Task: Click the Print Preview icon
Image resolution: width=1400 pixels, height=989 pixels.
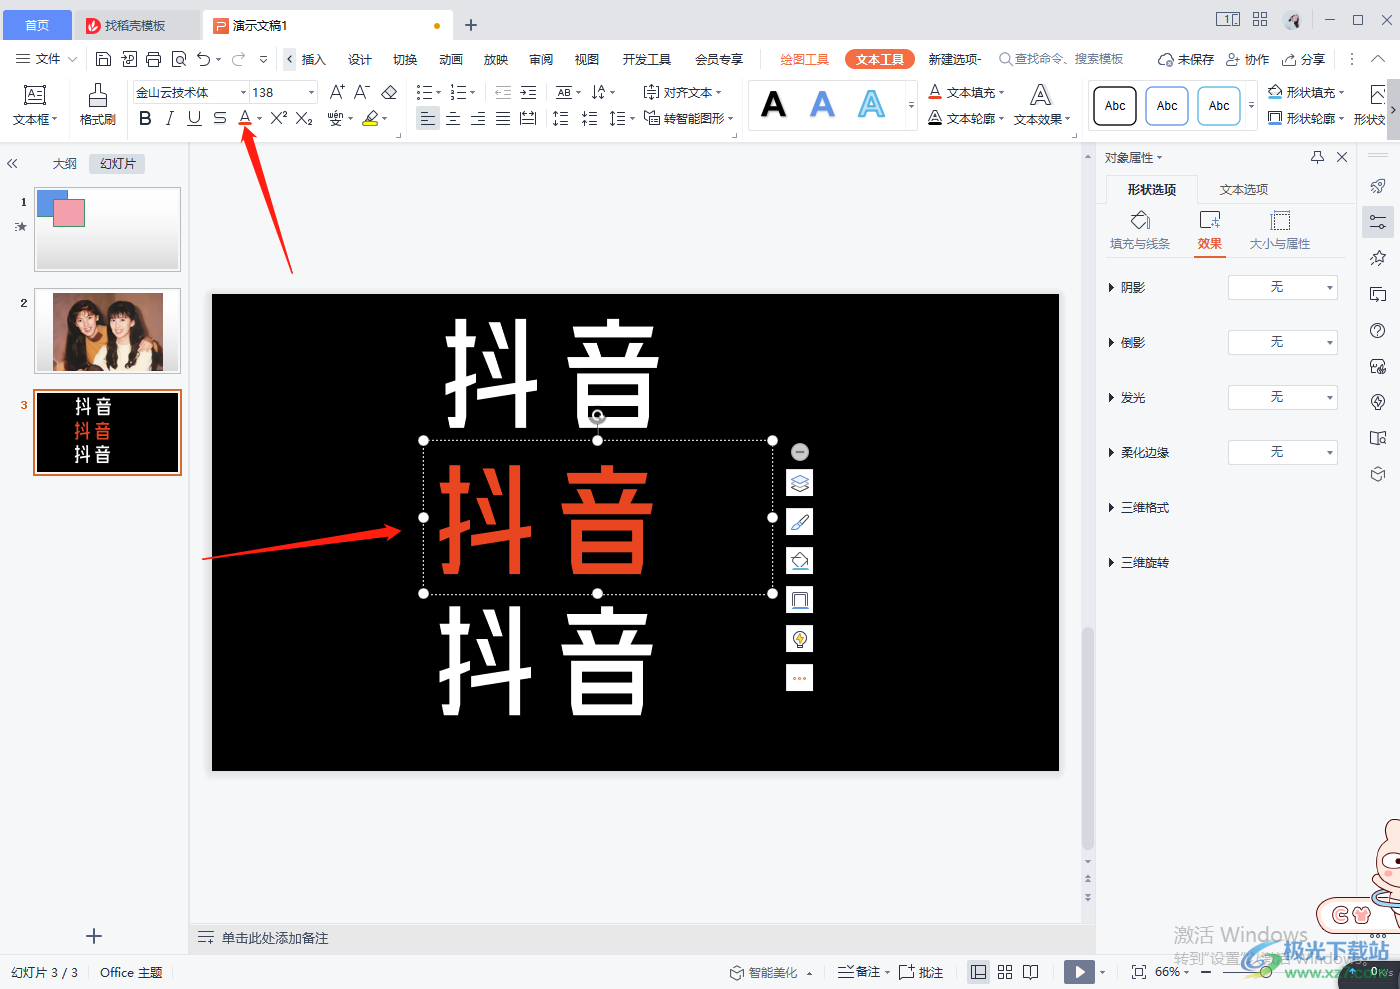Action: click(x=179, y=59)
